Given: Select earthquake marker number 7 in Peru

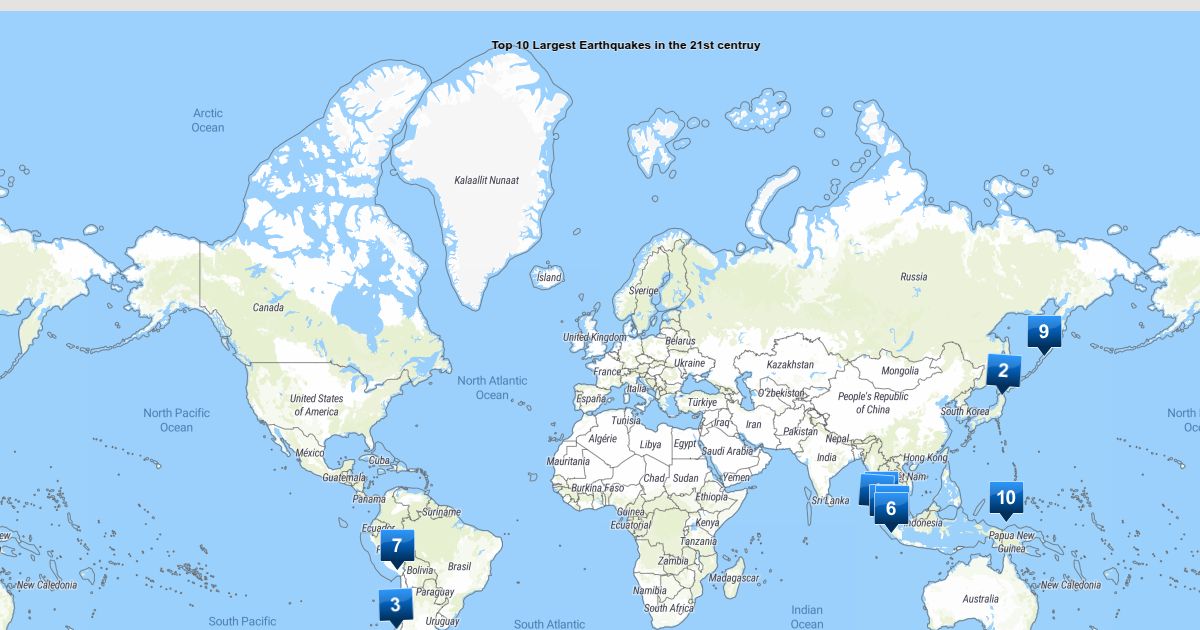Looking at the screenshot, I should click(x=397, y=546).
